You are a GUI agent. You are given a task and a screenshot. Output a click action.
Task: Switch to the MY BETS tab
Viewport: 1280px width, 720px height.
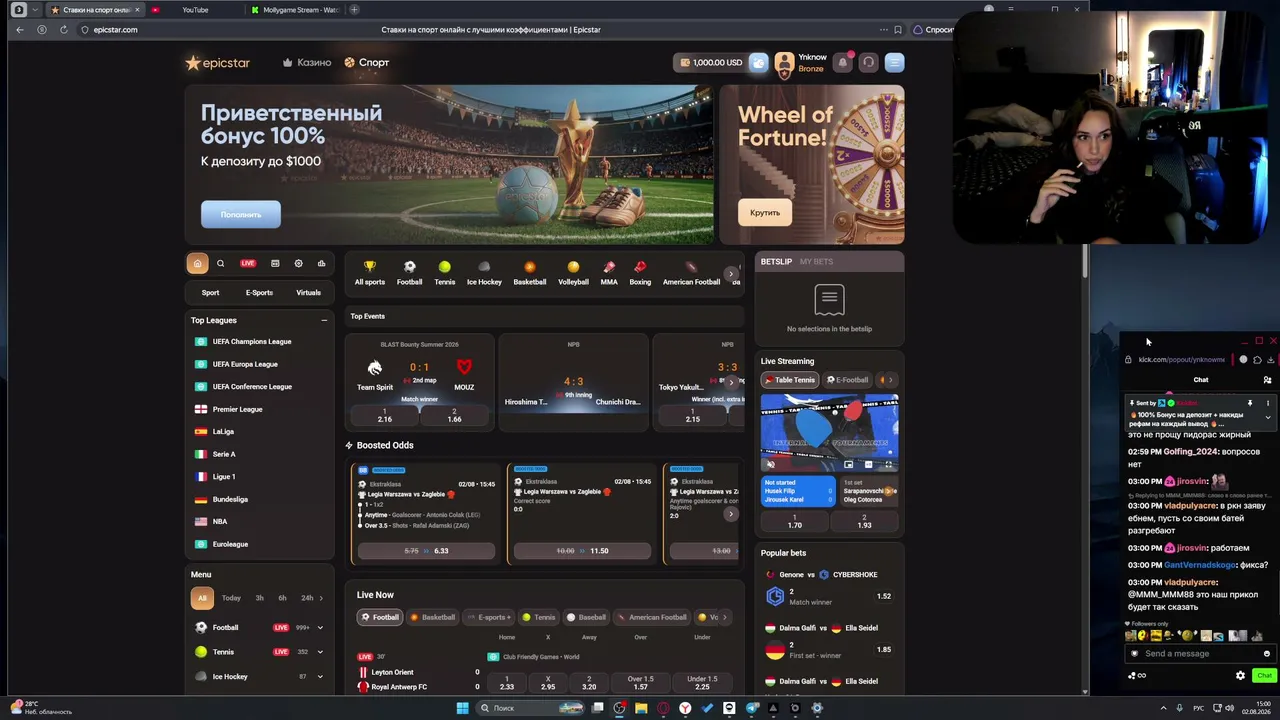tap(816, 262)
